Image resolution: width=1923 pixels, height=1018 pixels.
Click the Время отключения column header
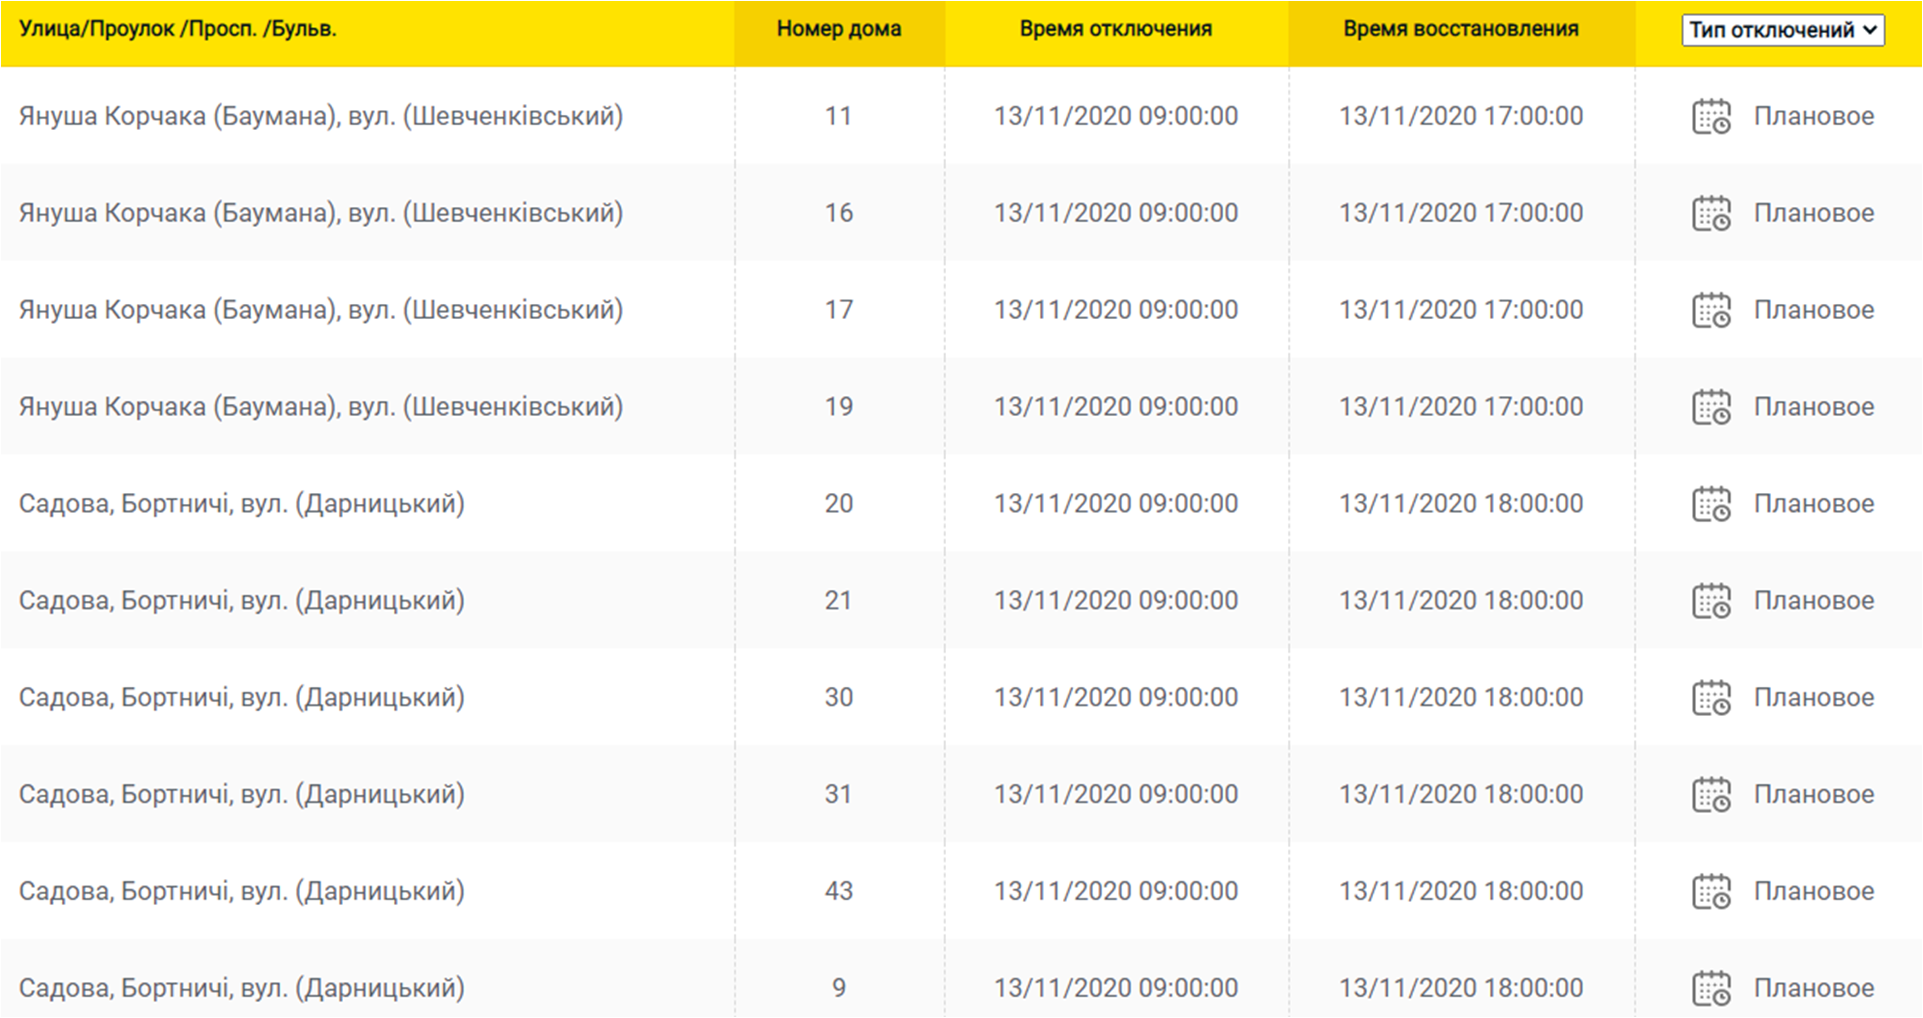pyautogui.click(x=1115, y=29)
